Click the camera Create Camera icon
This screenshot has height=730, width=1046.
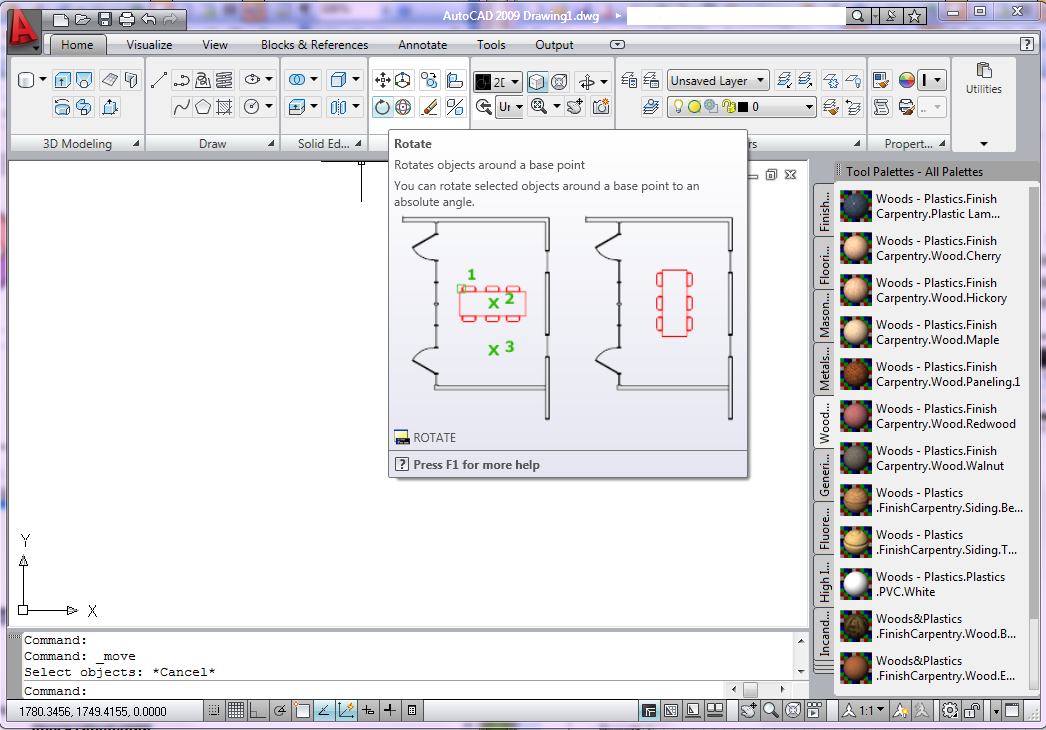tap(601, 107)
